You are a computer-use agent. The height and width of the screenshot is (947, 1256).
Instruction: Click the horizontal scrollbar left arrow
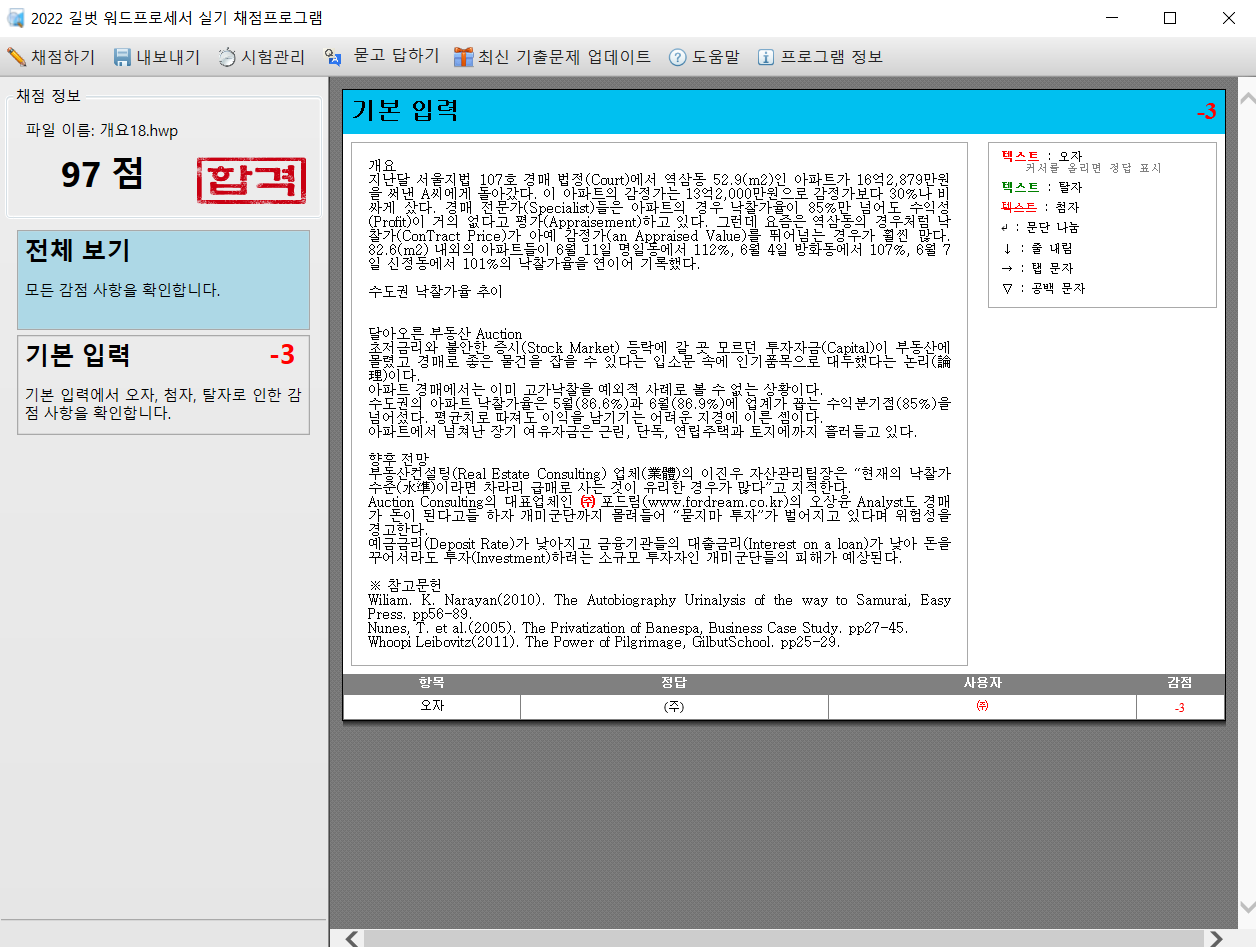point(351,938)
